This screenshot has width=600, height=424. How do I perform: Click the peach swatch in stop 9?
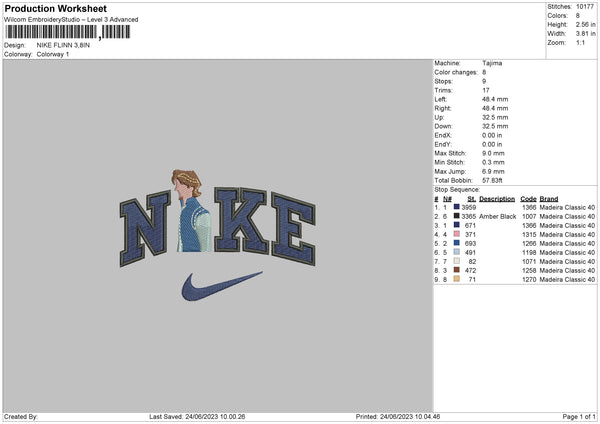pyautogui.click(x=456, y=279)
